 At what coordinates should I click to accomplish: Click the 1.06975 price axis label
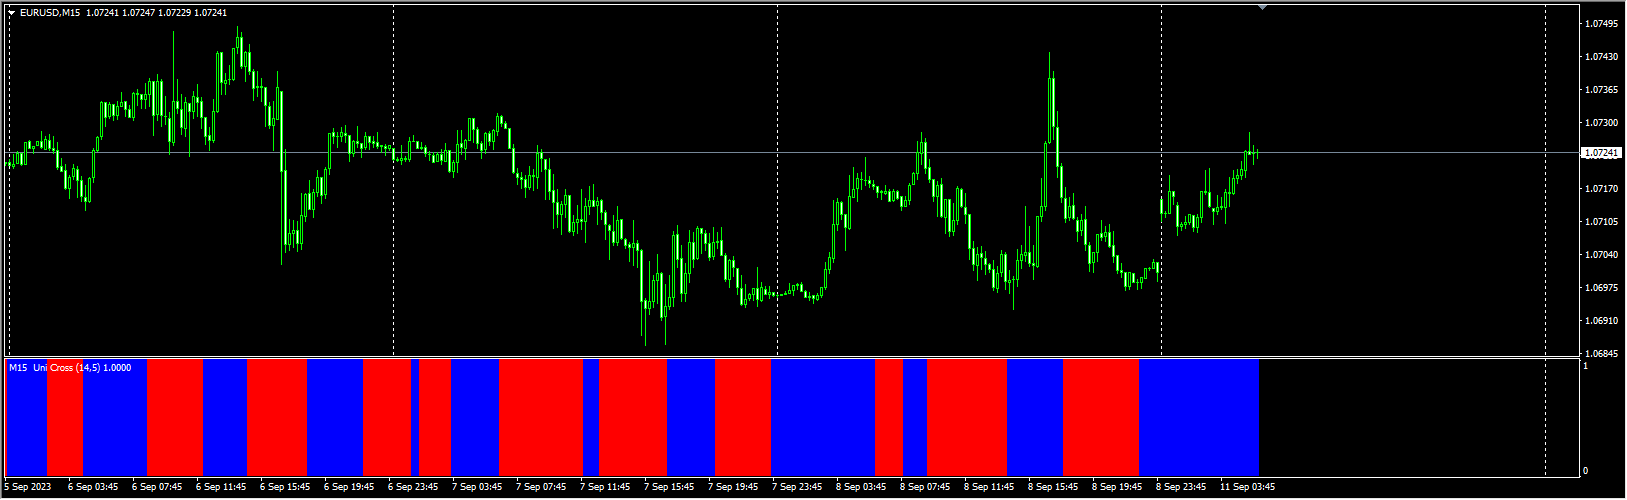pyautogui.click(x=1603, y=288)
